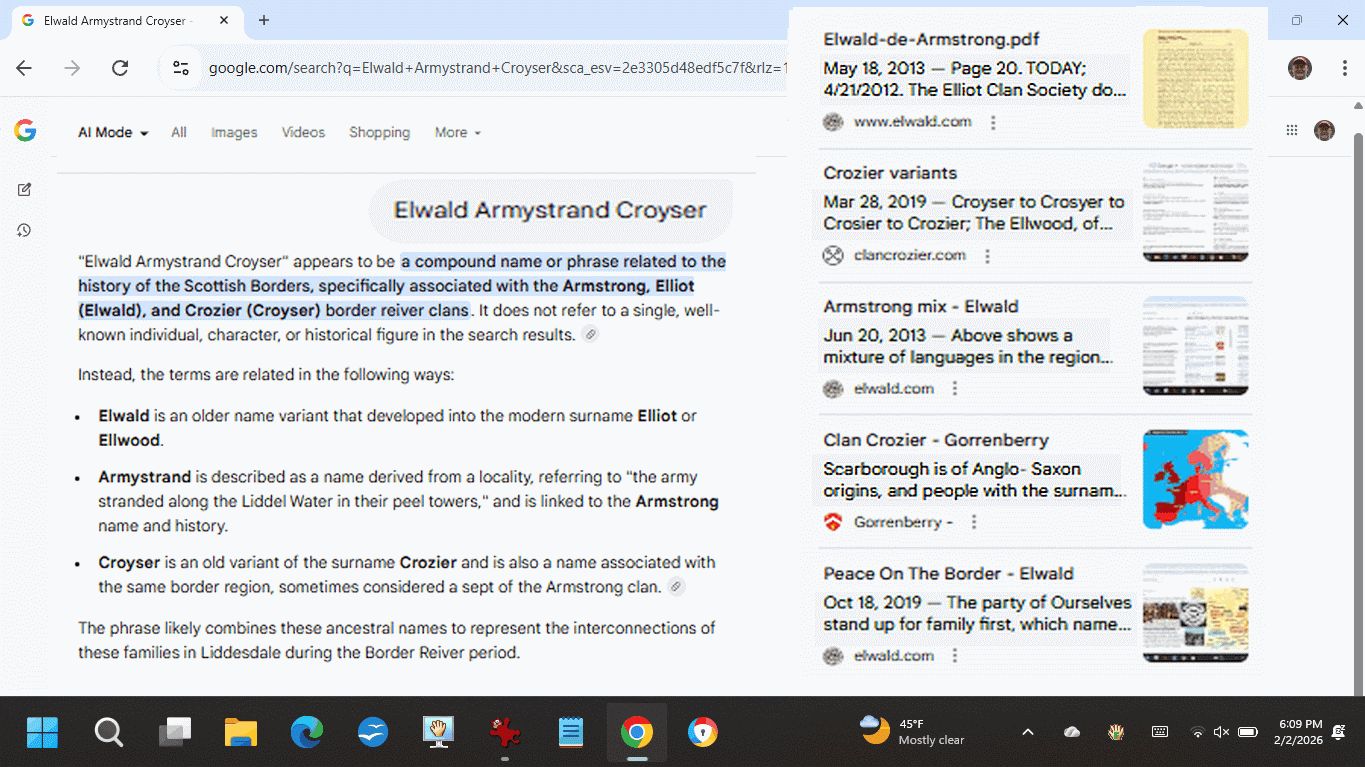Click the site info icon in address bar

tap(181, 68)
